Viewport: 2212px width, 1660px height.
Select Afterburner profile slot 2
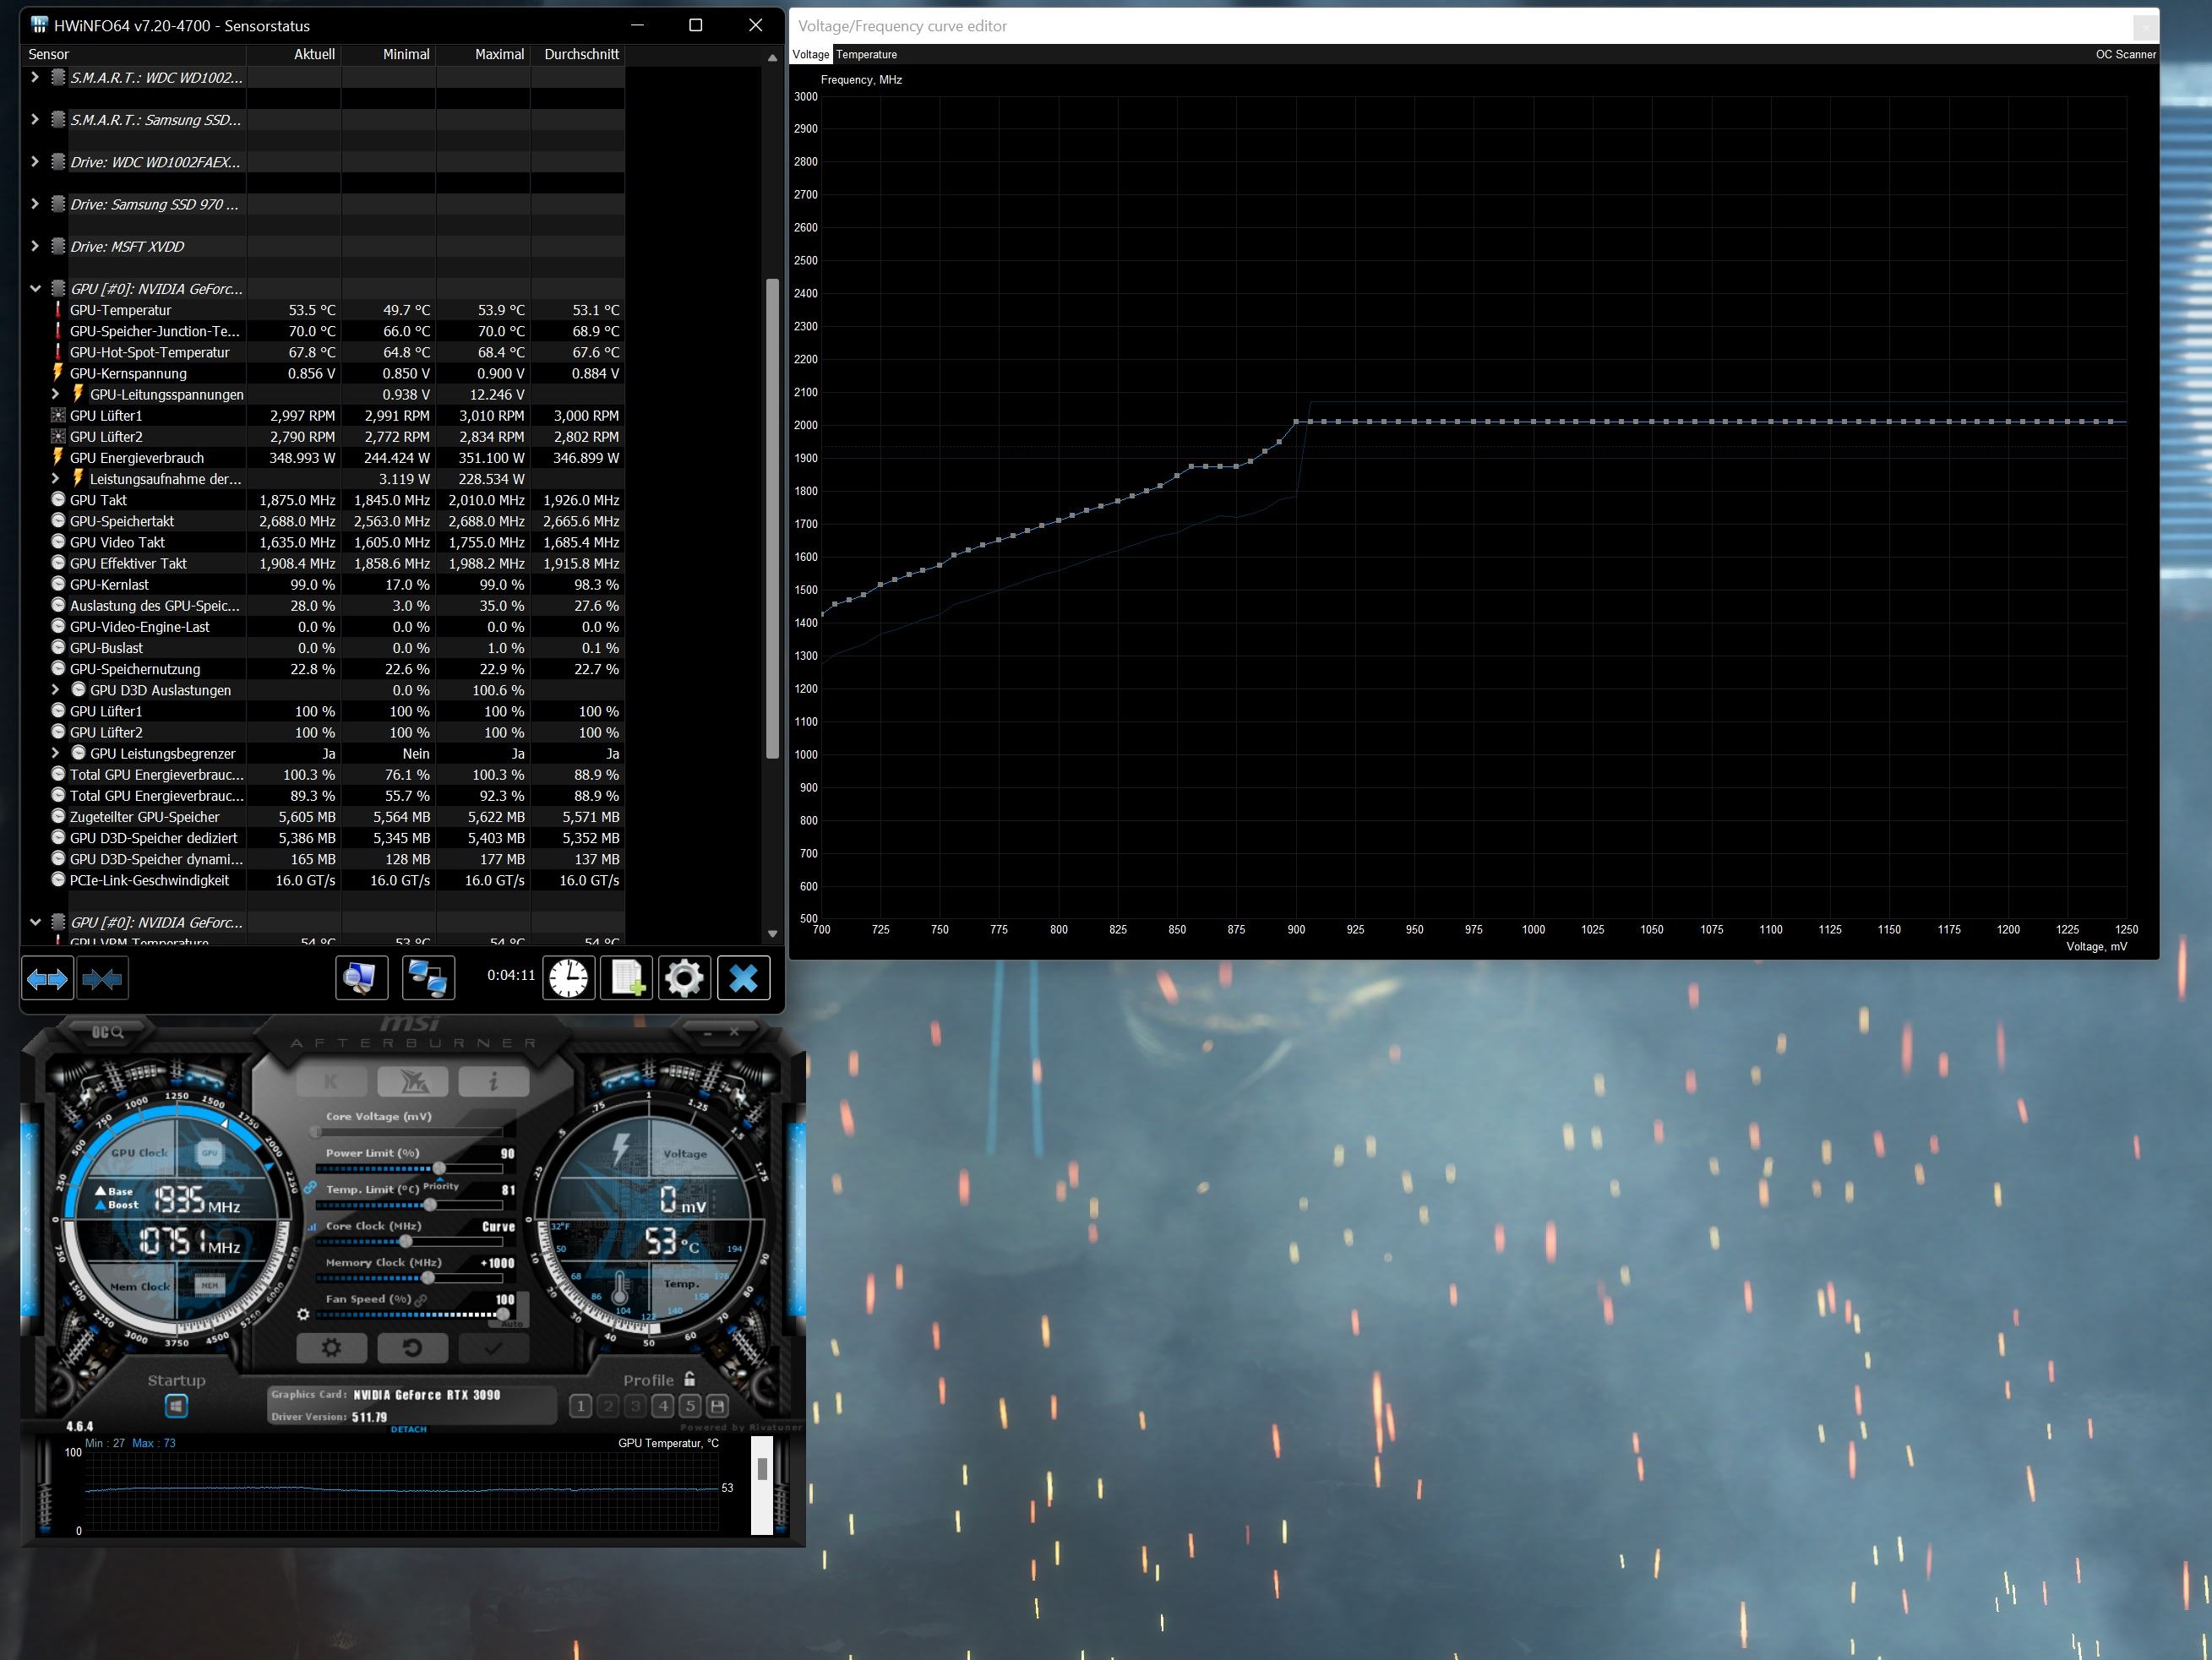coord(608,1406)
